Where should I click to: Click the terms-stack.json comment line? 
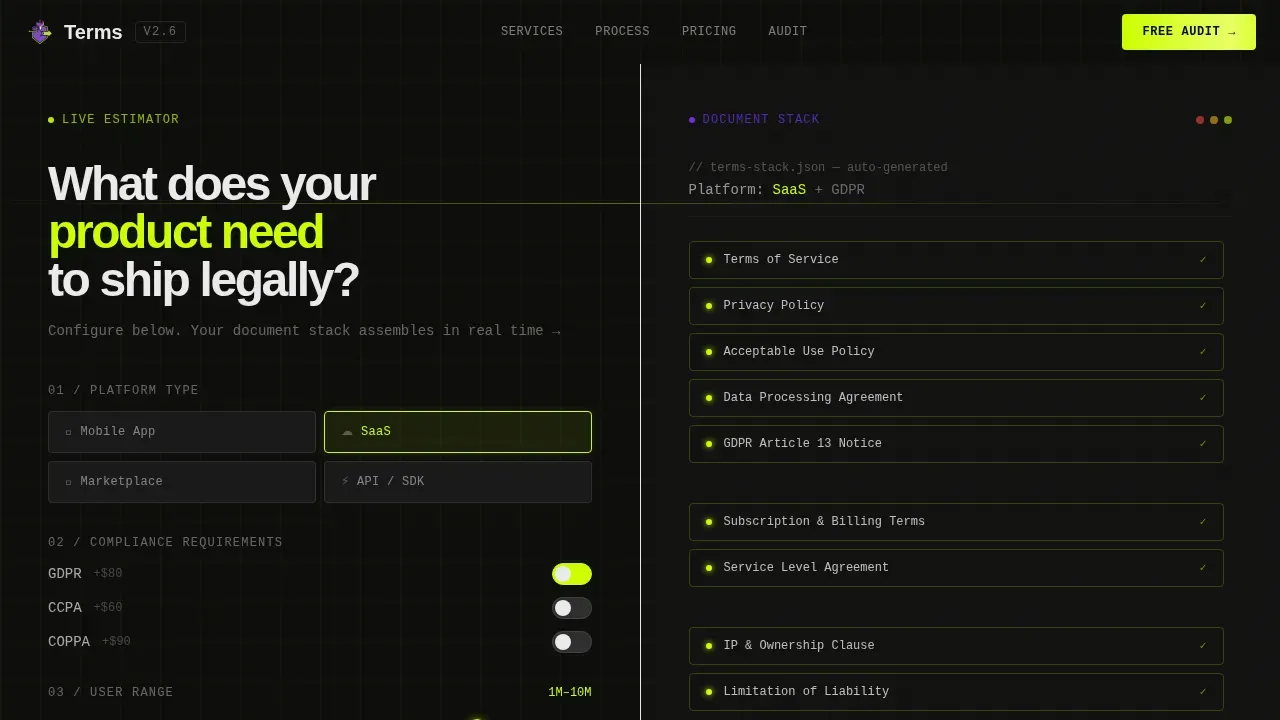(818, 168)
